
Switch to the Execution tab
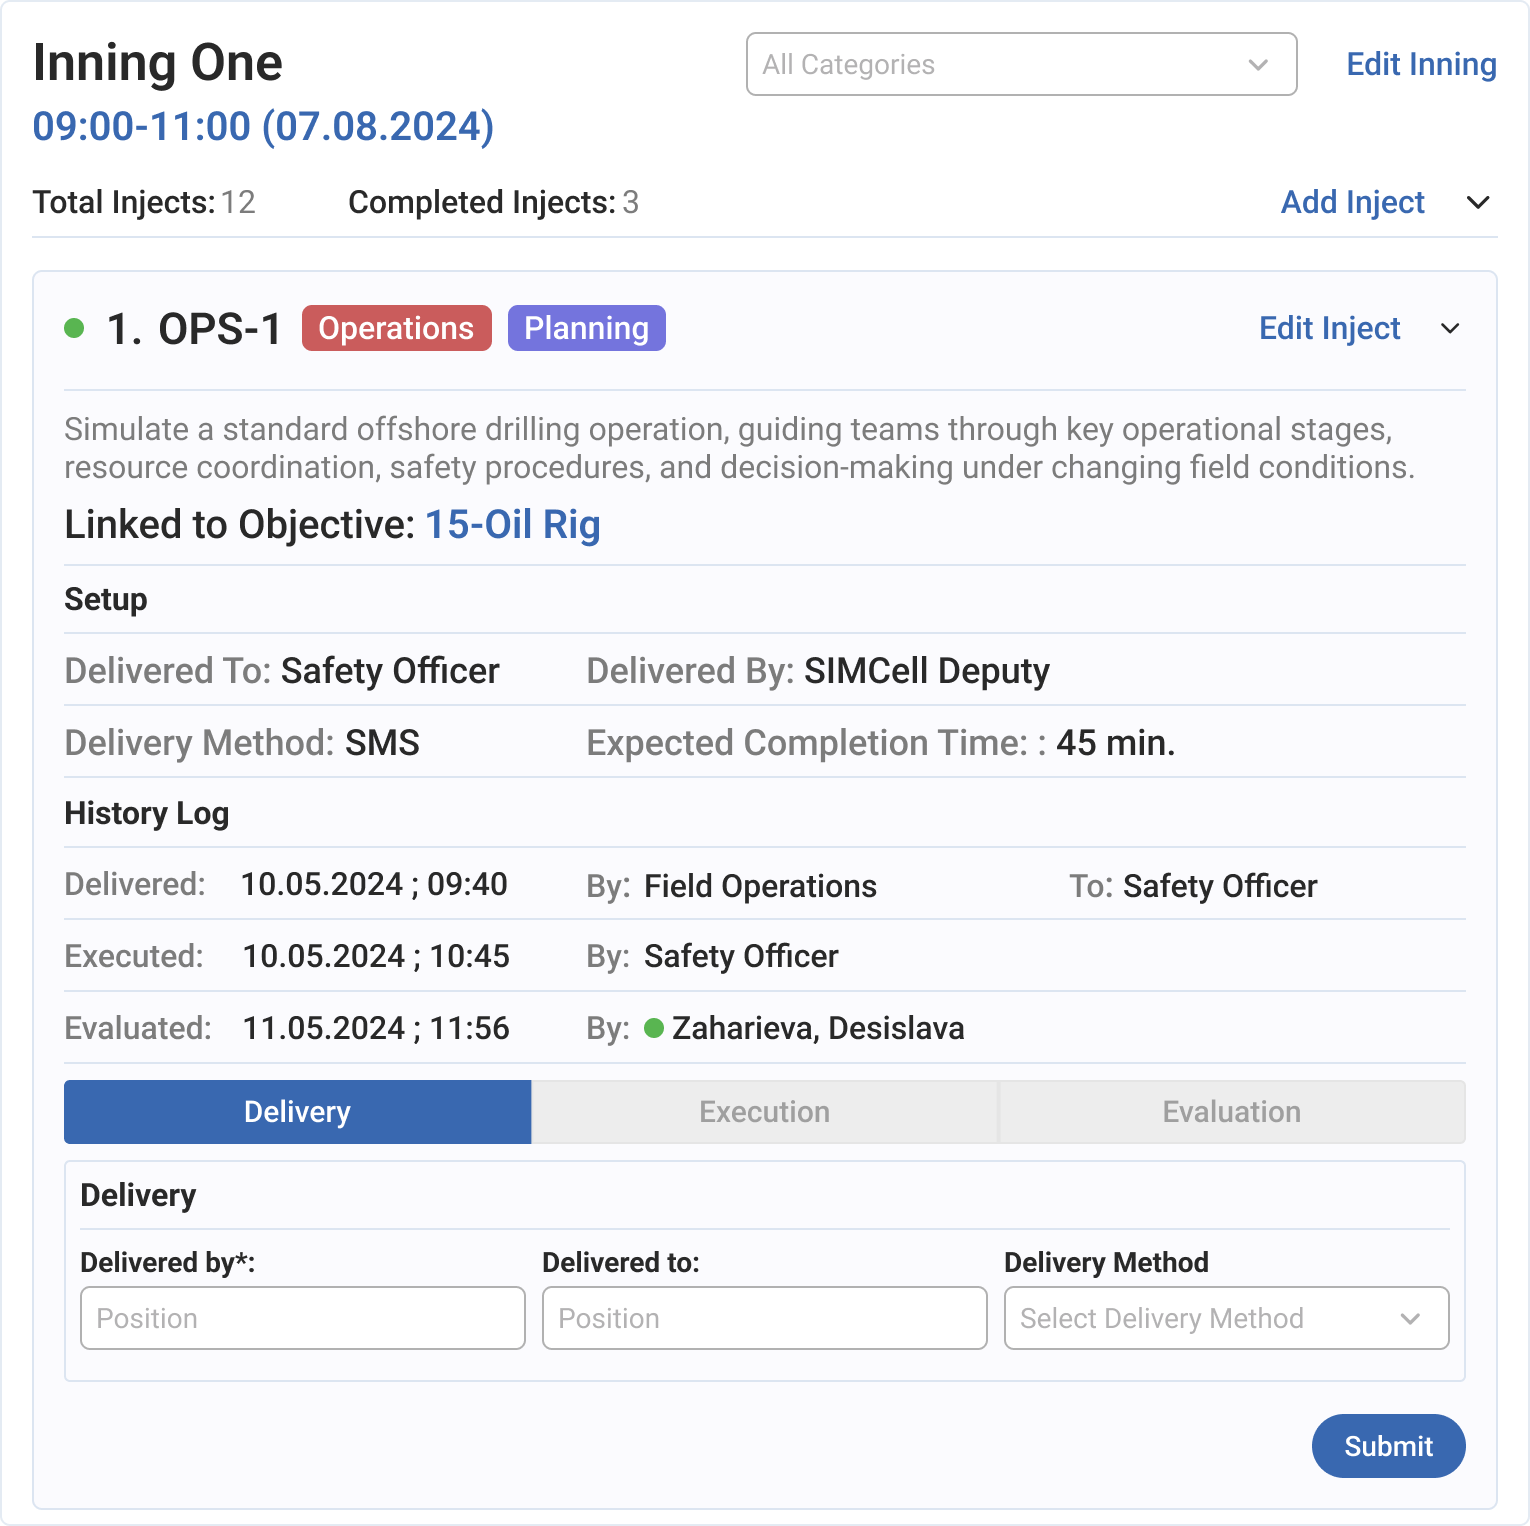point(764,1112)
